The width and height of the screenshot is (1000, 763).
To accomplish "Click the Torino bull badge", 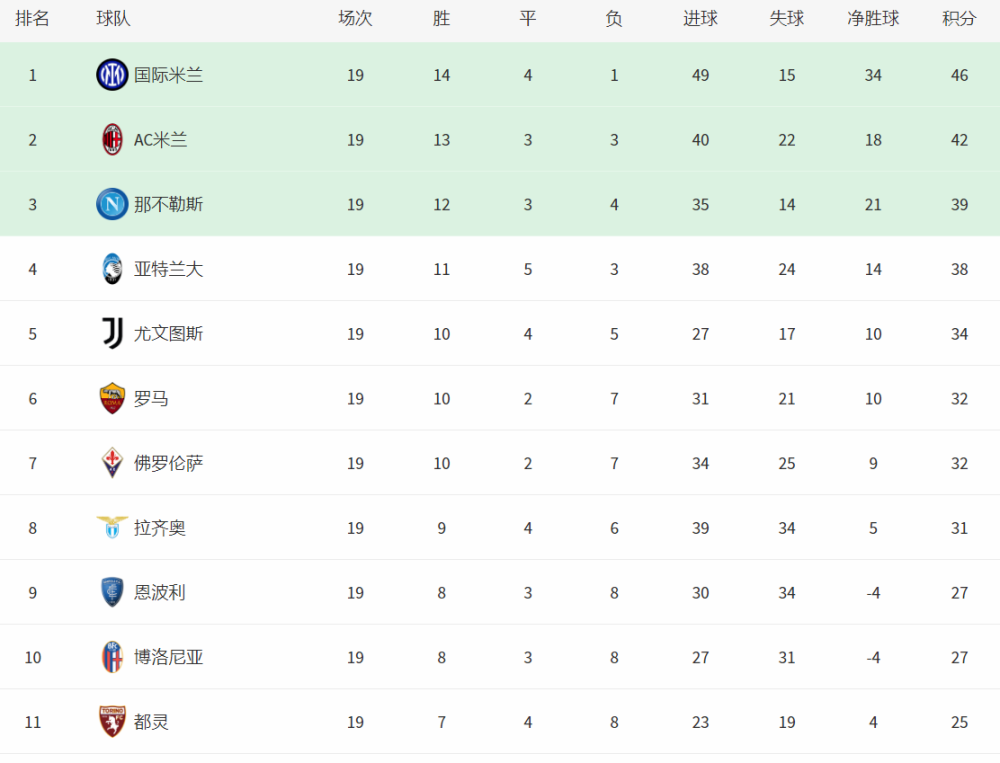I will point(112,722).
